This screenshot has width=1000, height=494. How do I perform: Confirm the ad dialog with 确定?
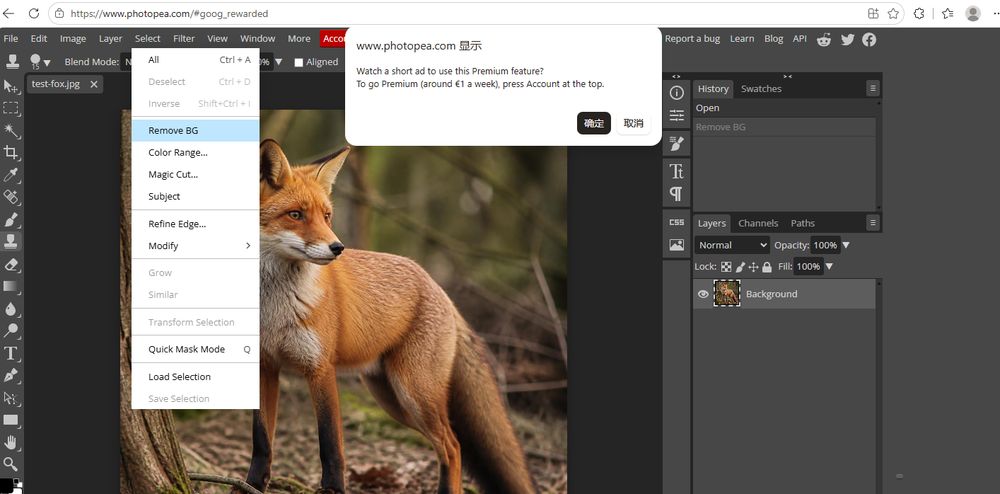(x=594, y=124)
